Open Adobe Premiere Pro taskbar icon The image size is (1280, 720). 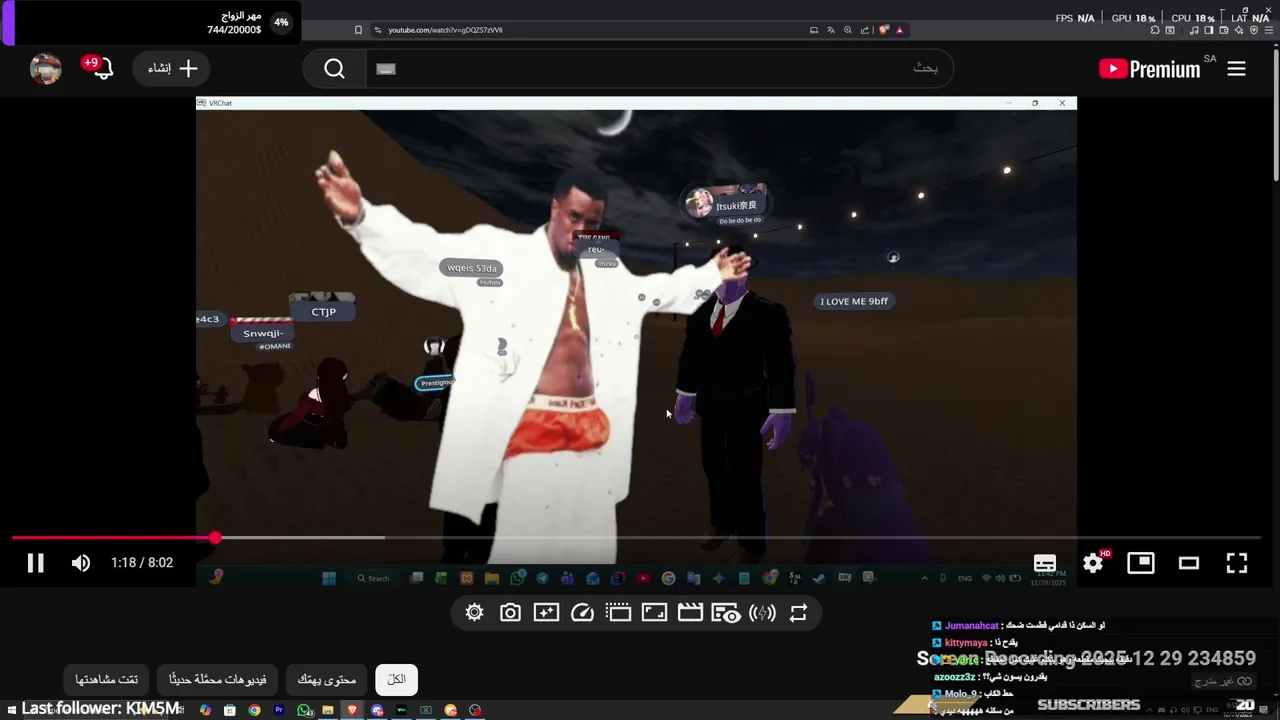pos(279,710)
